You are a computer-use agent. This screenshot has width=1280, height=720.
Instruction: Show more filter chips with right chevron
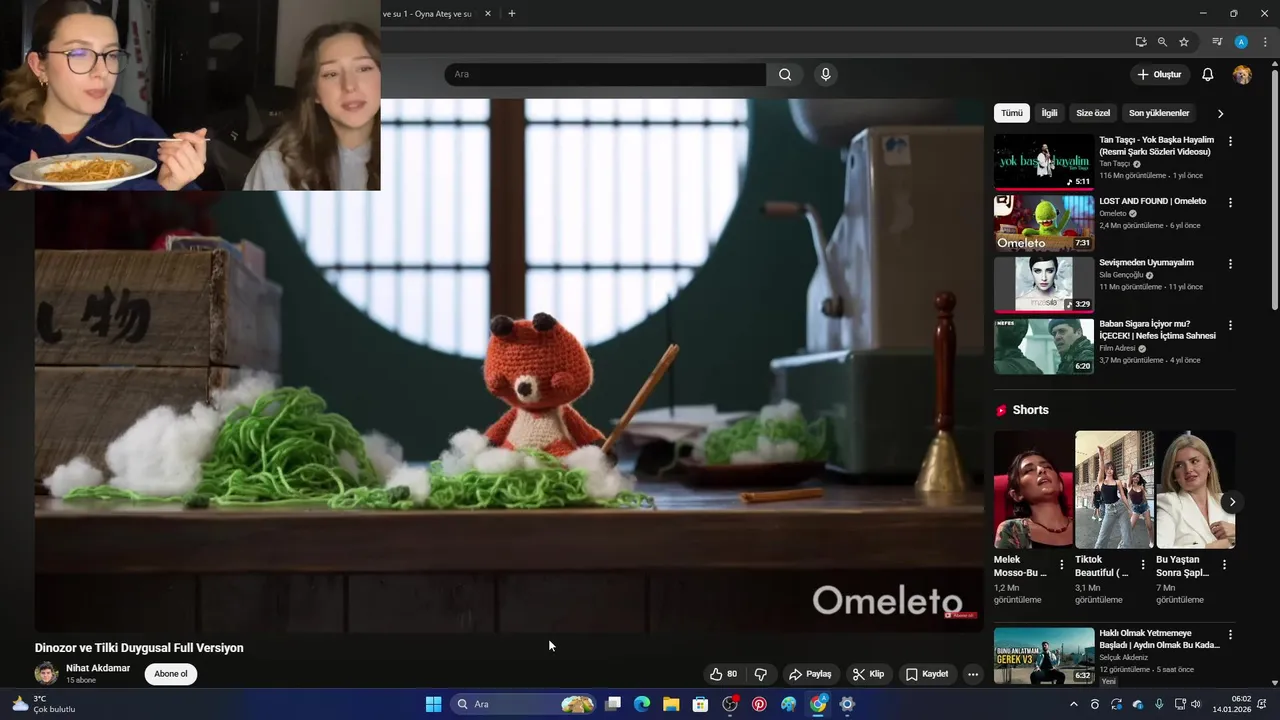click(1220, 114)
